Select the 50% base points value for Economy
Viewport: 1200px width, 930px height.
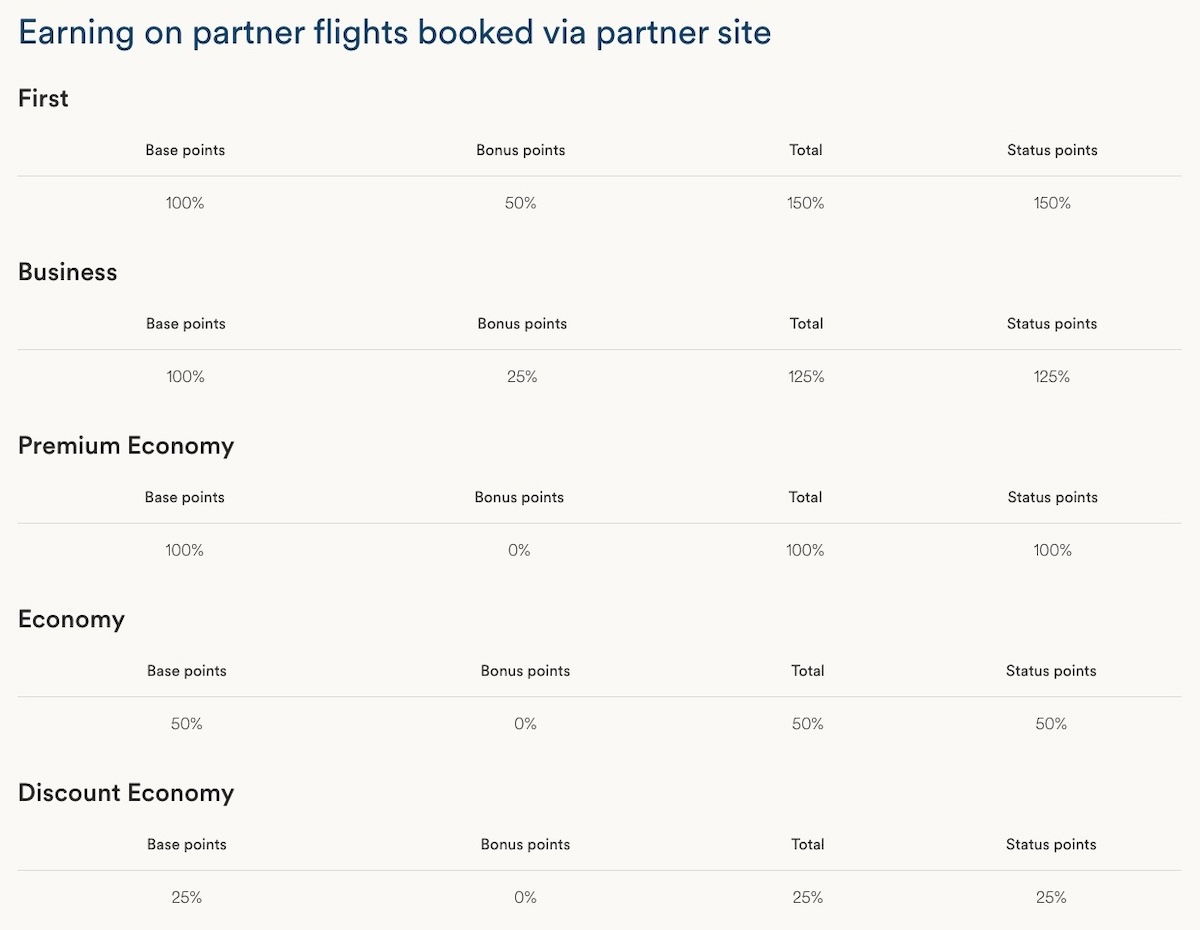click(187, 724)
